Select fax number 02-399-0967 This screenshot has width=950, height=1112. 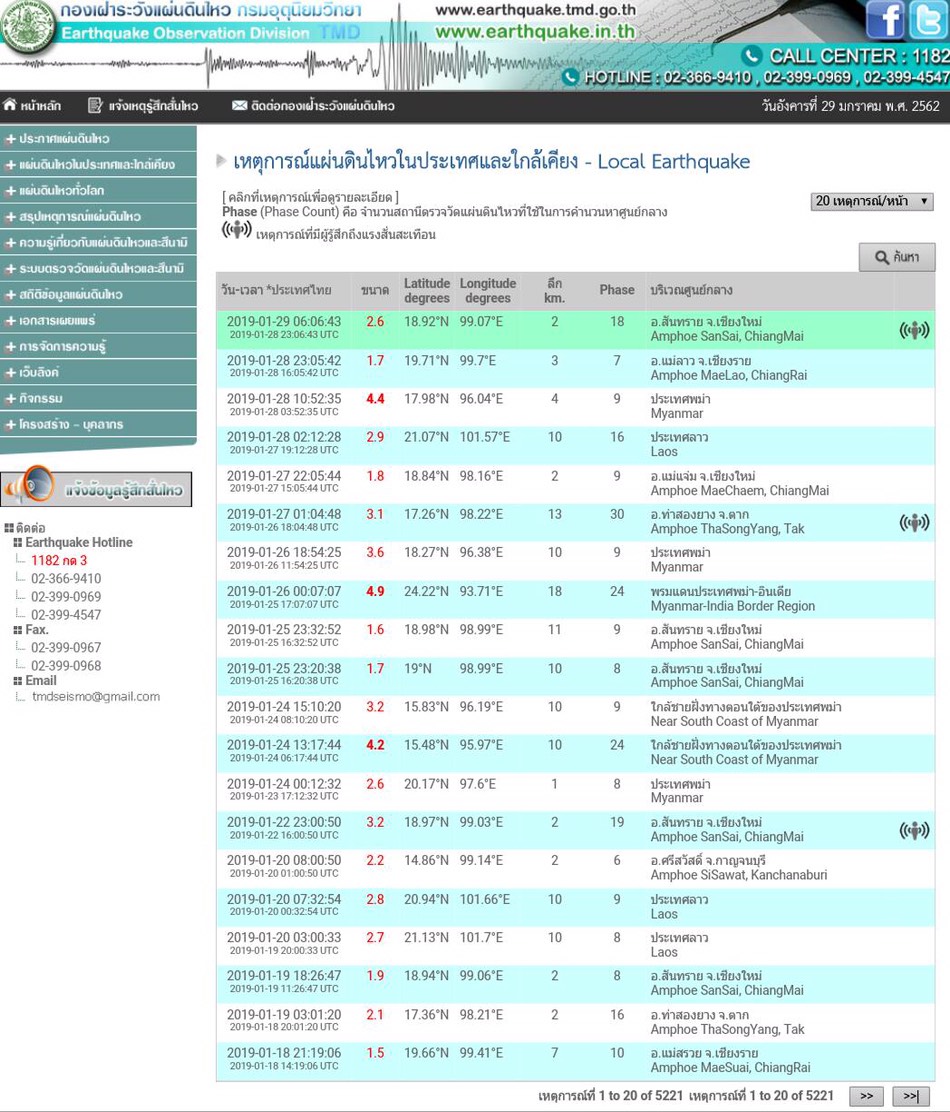pos(66,647)
